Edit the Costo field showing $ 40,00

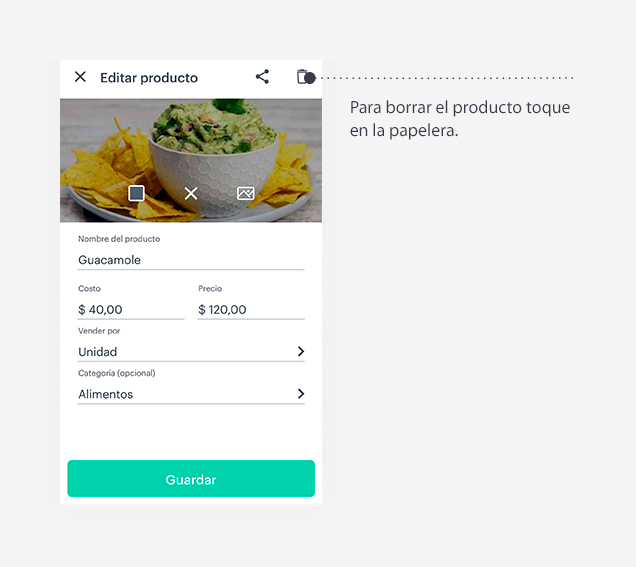pyautogui.click(x=131, y=310)
